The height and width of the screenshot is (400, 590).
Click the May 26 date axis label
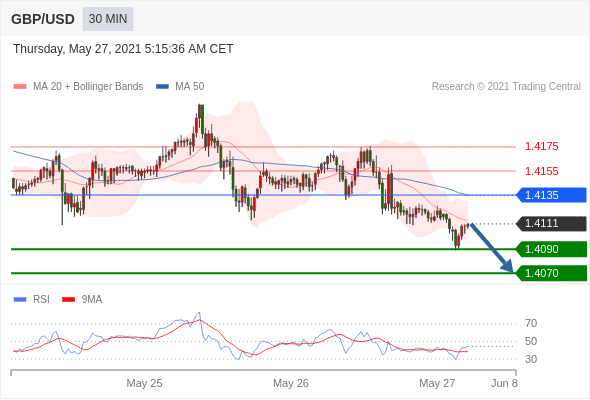(291, 383)
